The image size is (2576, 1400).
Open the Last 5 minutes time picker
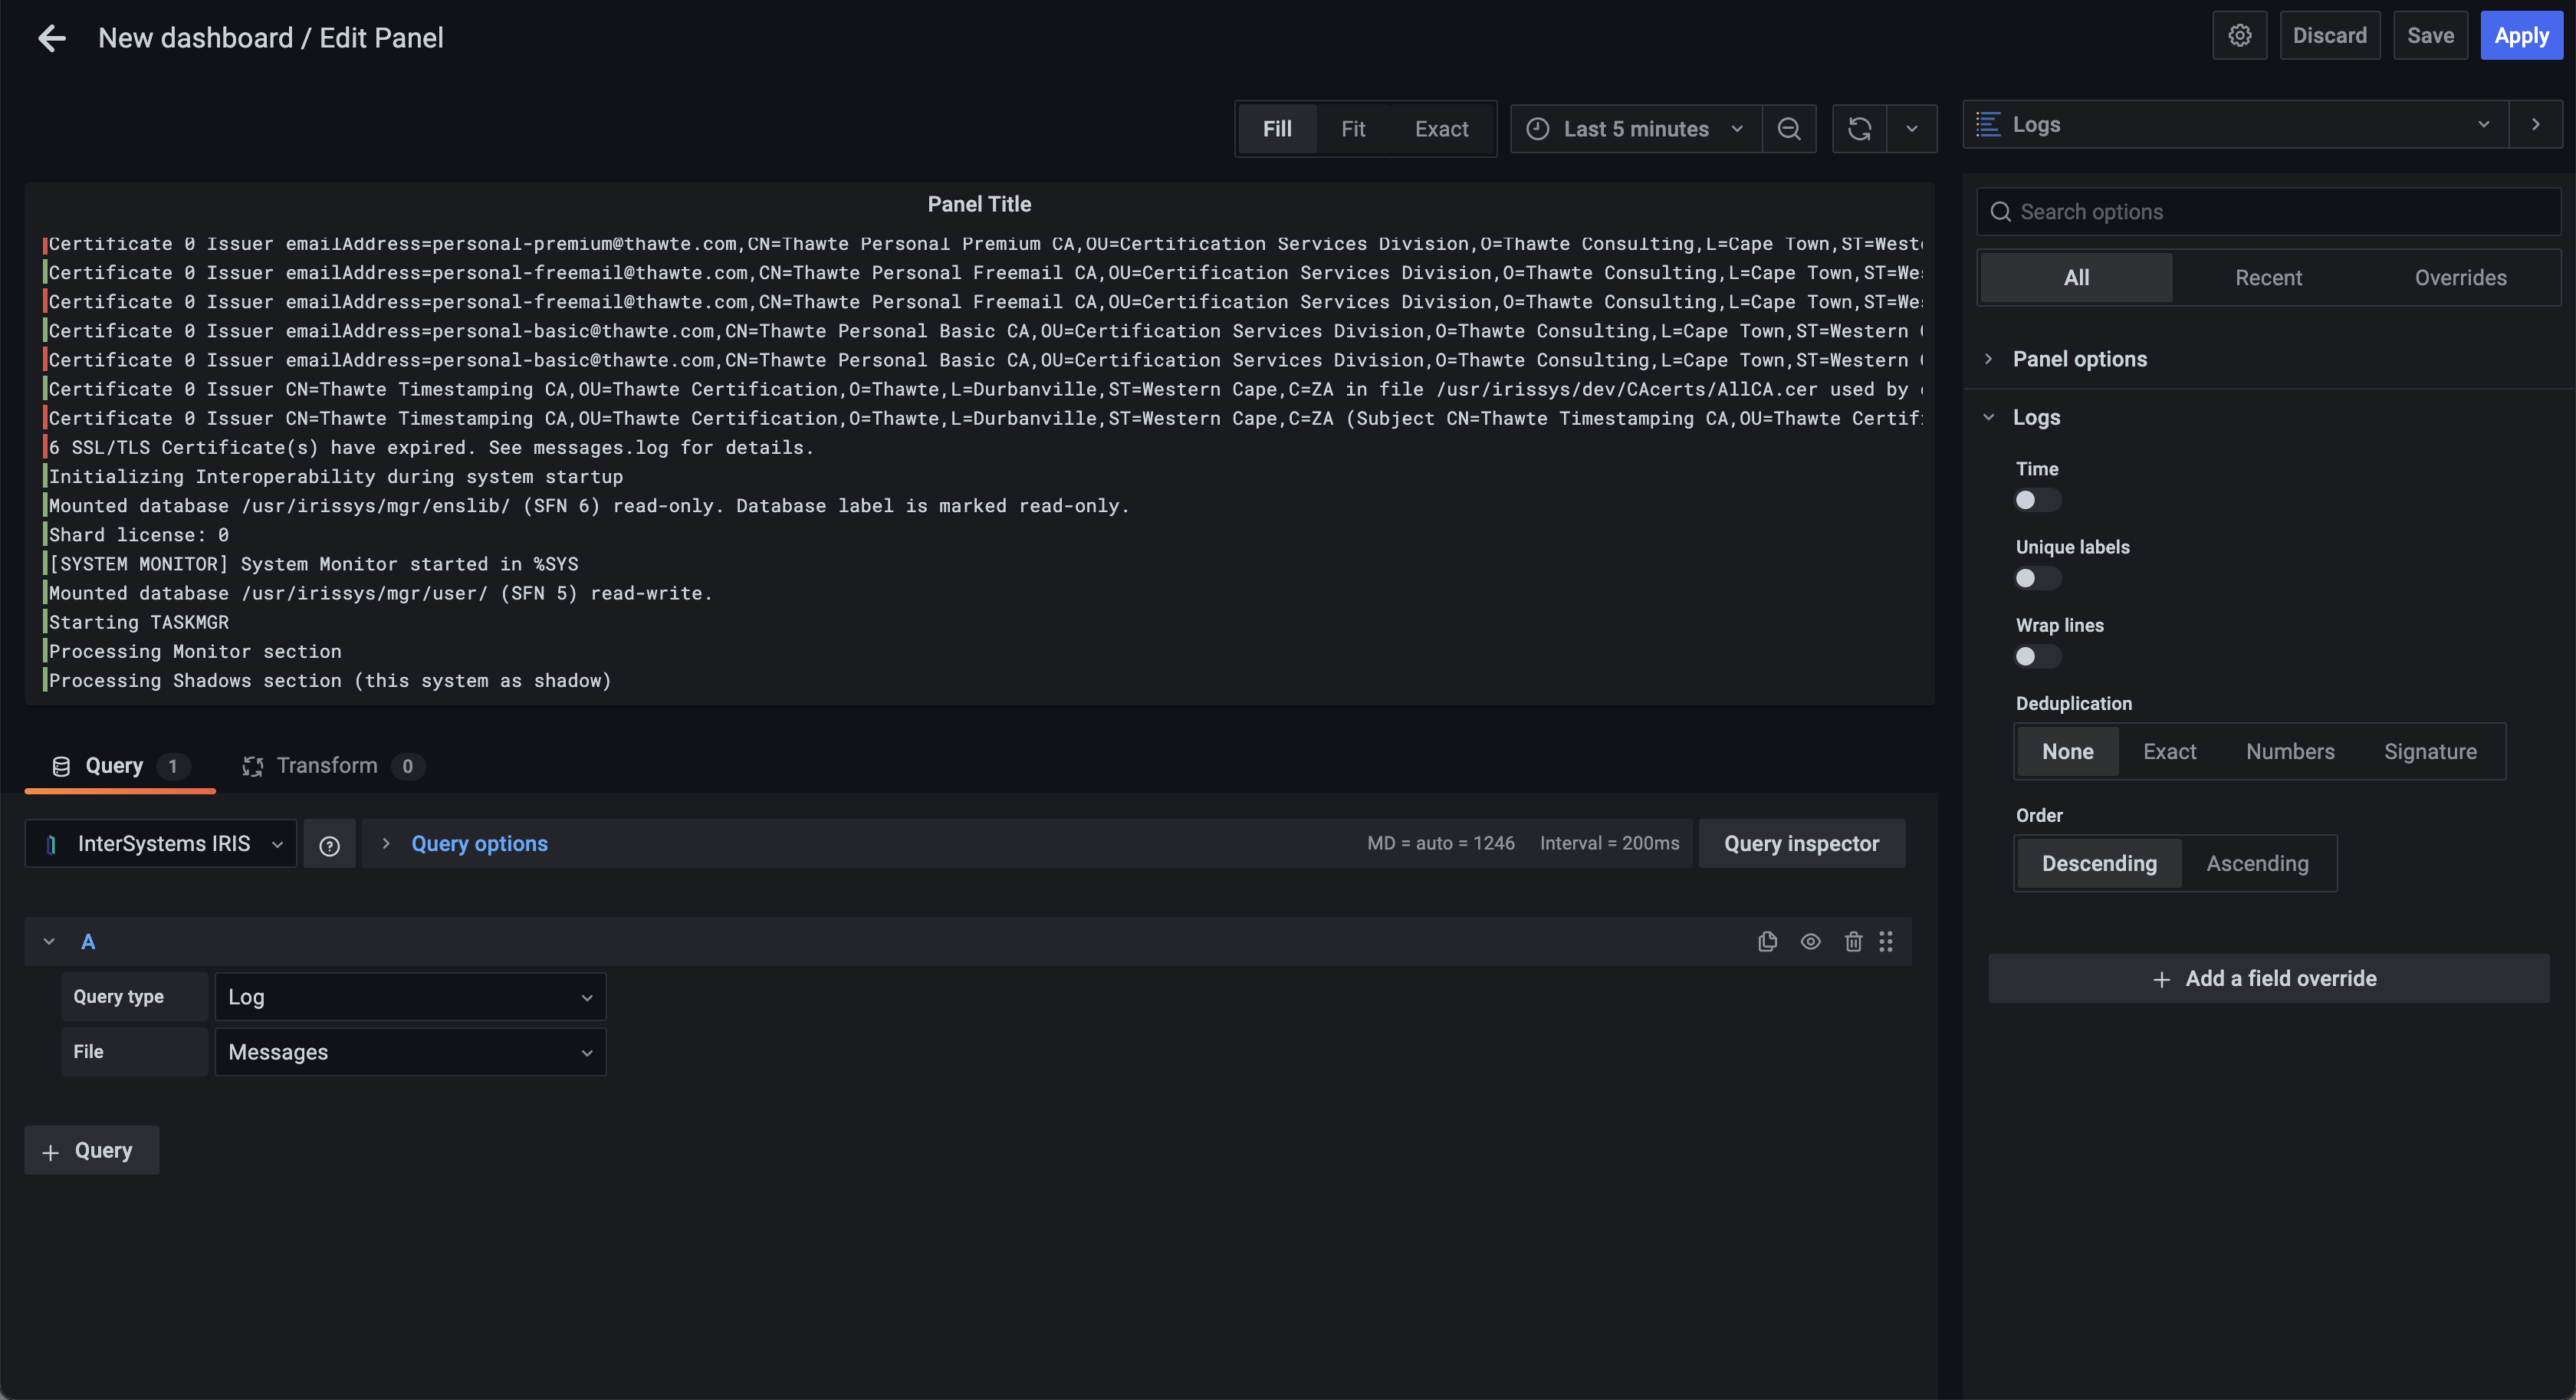tap(1636, 129)
